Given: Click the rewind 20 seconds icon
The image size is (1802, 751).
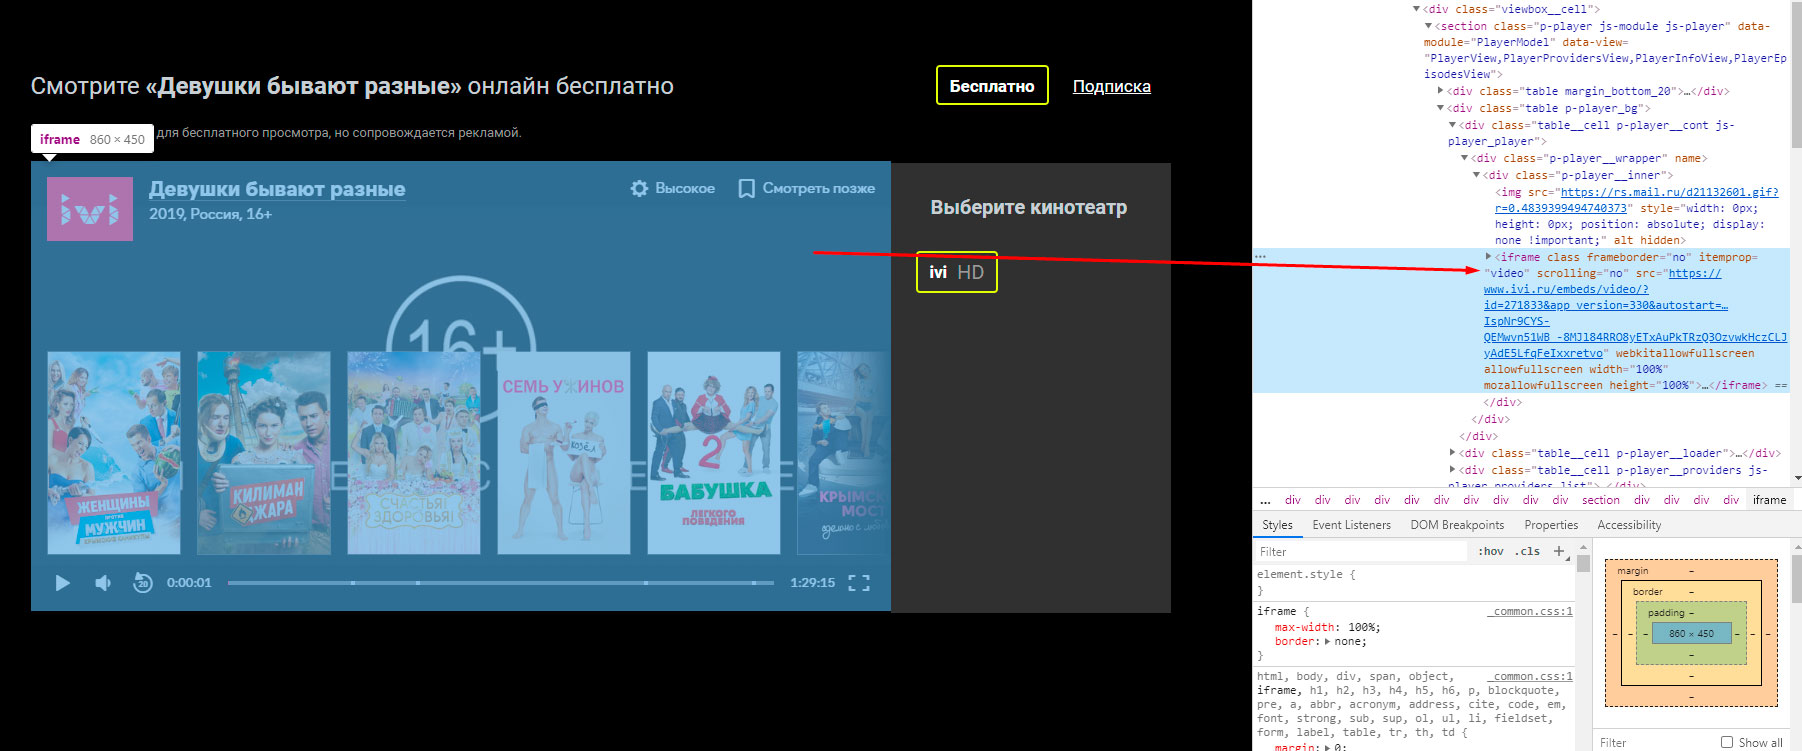Looking at the screenshot, I should 143,583.
